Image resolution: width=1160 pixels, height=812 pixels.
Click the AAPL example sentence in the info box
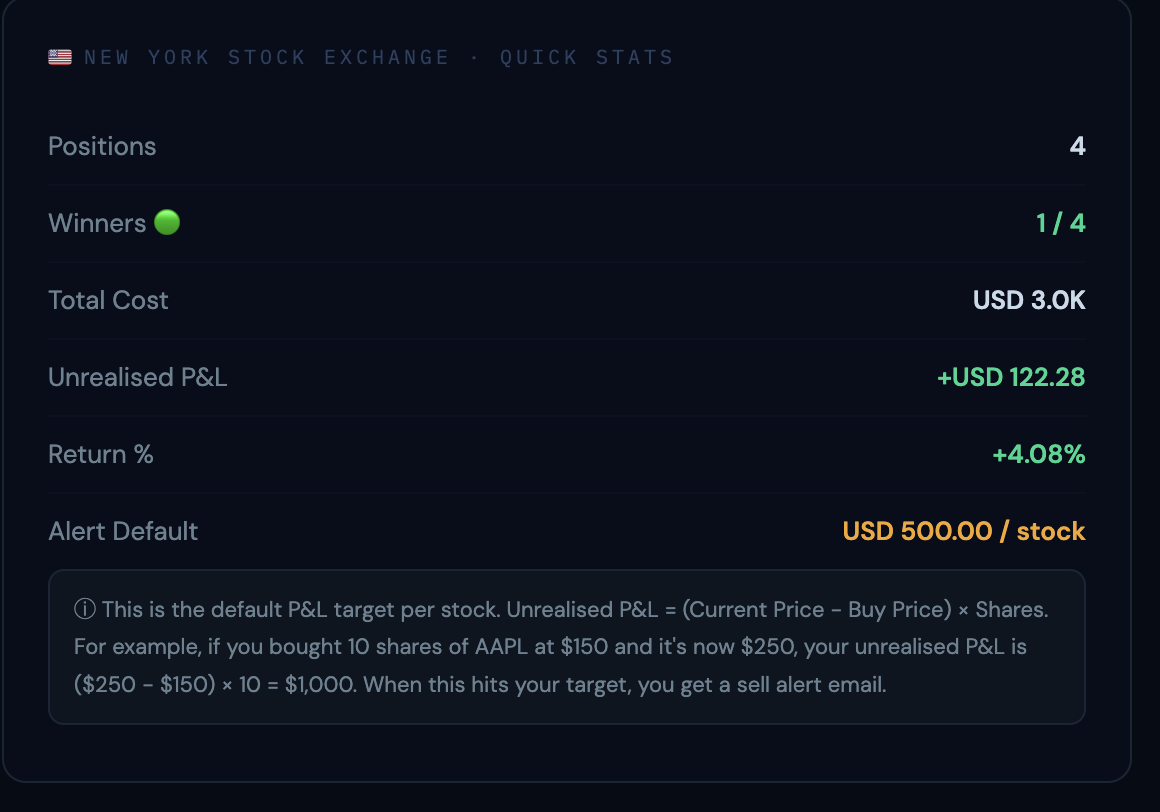point(400,647)
